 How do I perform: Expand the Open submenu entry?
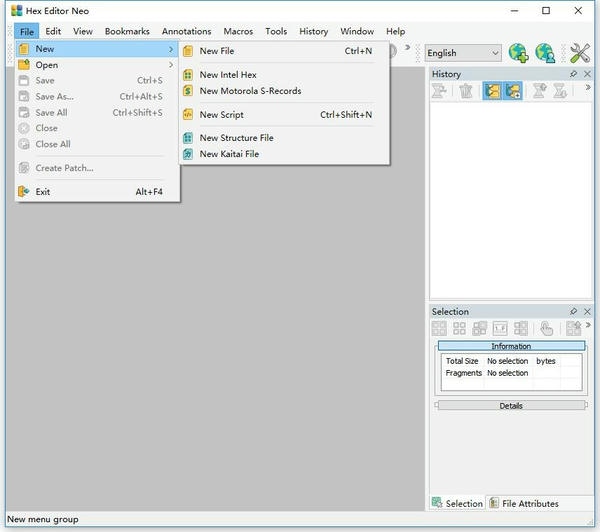click(x=96, y=65)
